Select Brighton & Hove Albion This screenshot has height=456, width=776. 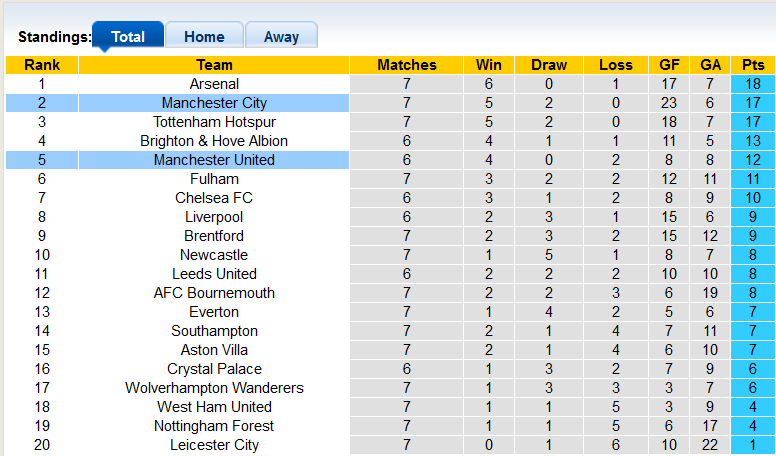point(214,141)
